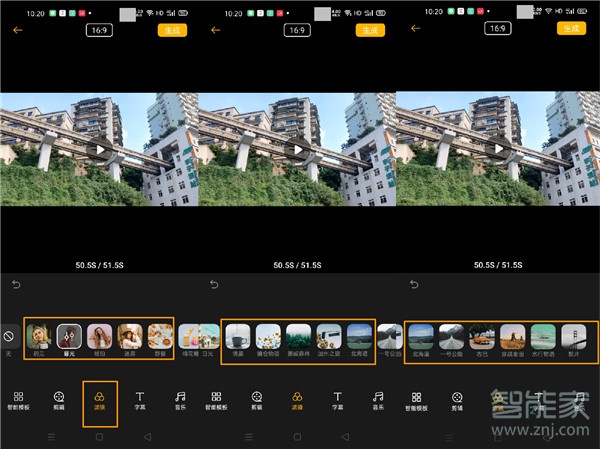The image size is (600, 449).
Task: Select the 吉巴 vintage car filter
Action: point(482,336)
